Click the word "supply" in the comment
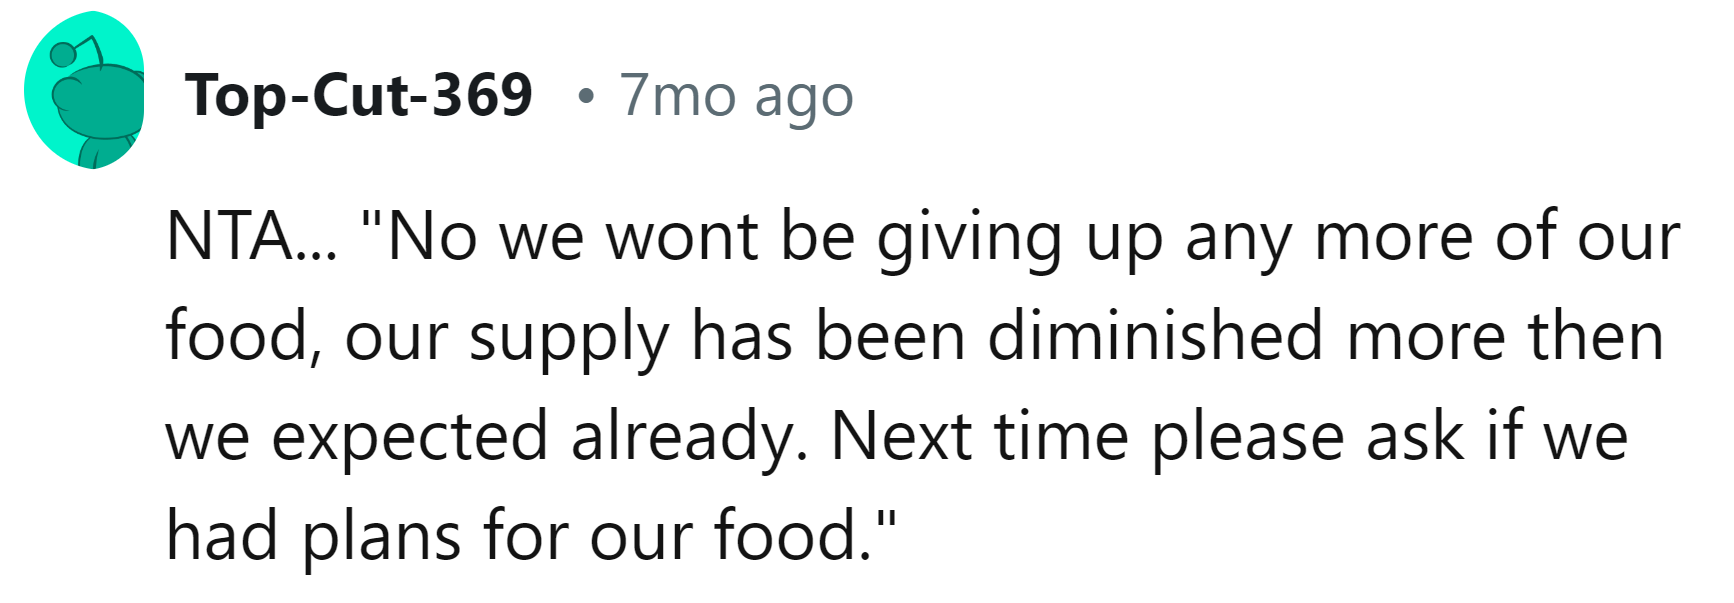 (x=569, y=340)
